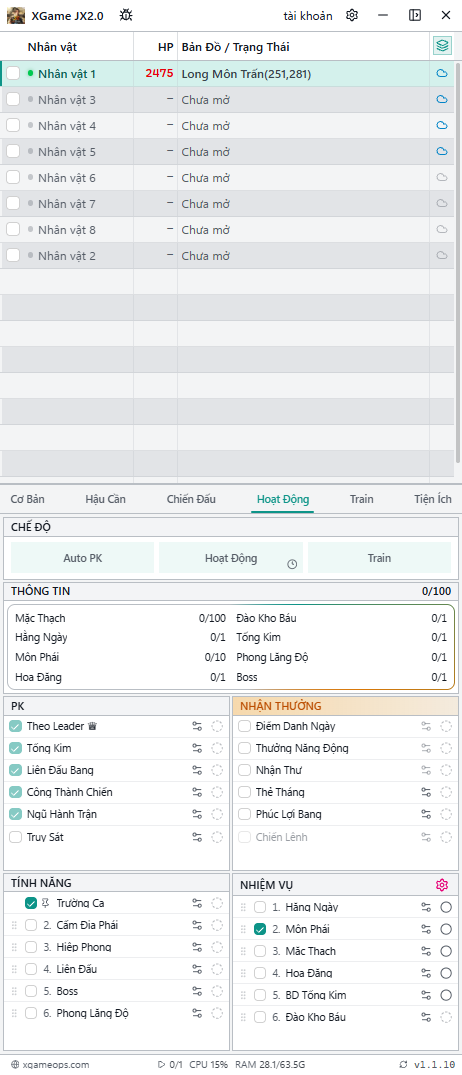462x1075 pixels.
Task: Tick the checkbox for Nhân vật 4
Action: [13, 125]
